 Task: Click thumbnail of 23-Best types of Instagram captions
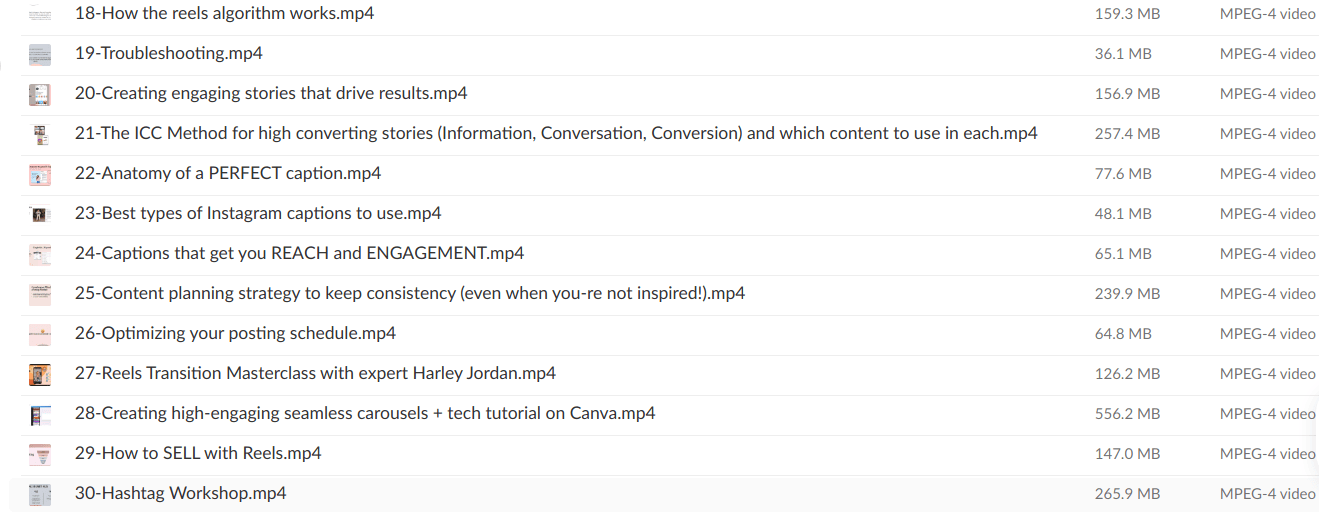[x=40, y=215]
